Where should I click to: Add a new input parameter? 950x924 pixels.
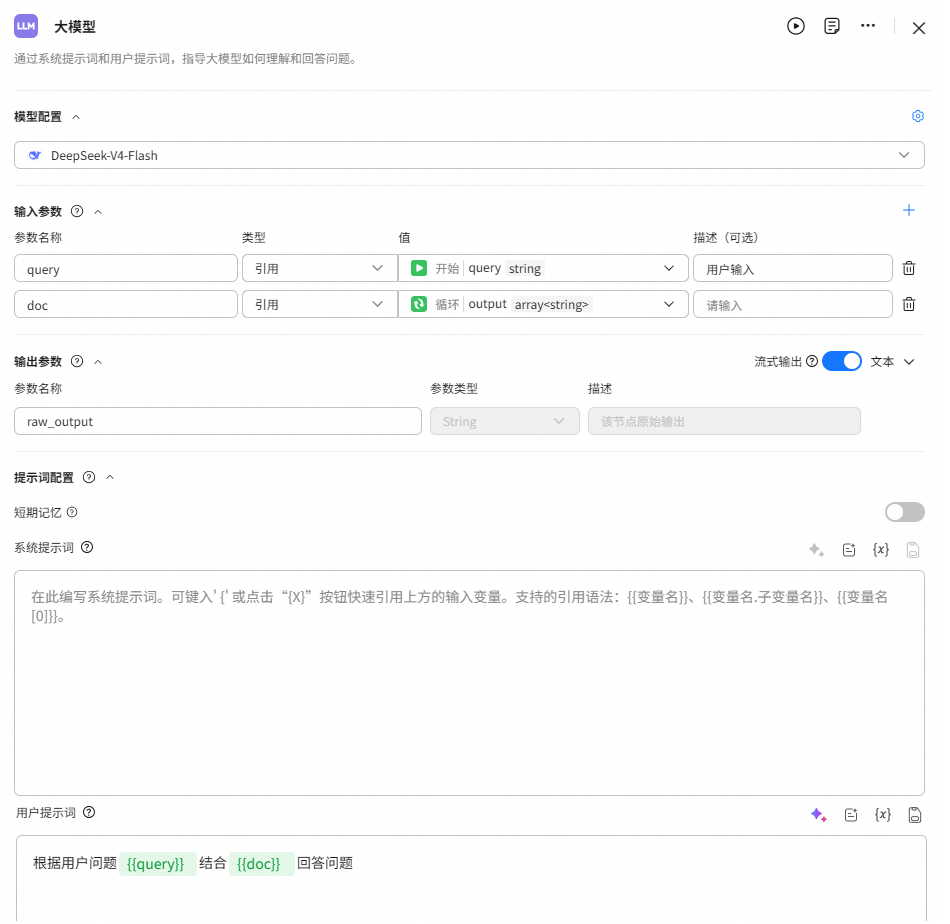click(908, 210)
